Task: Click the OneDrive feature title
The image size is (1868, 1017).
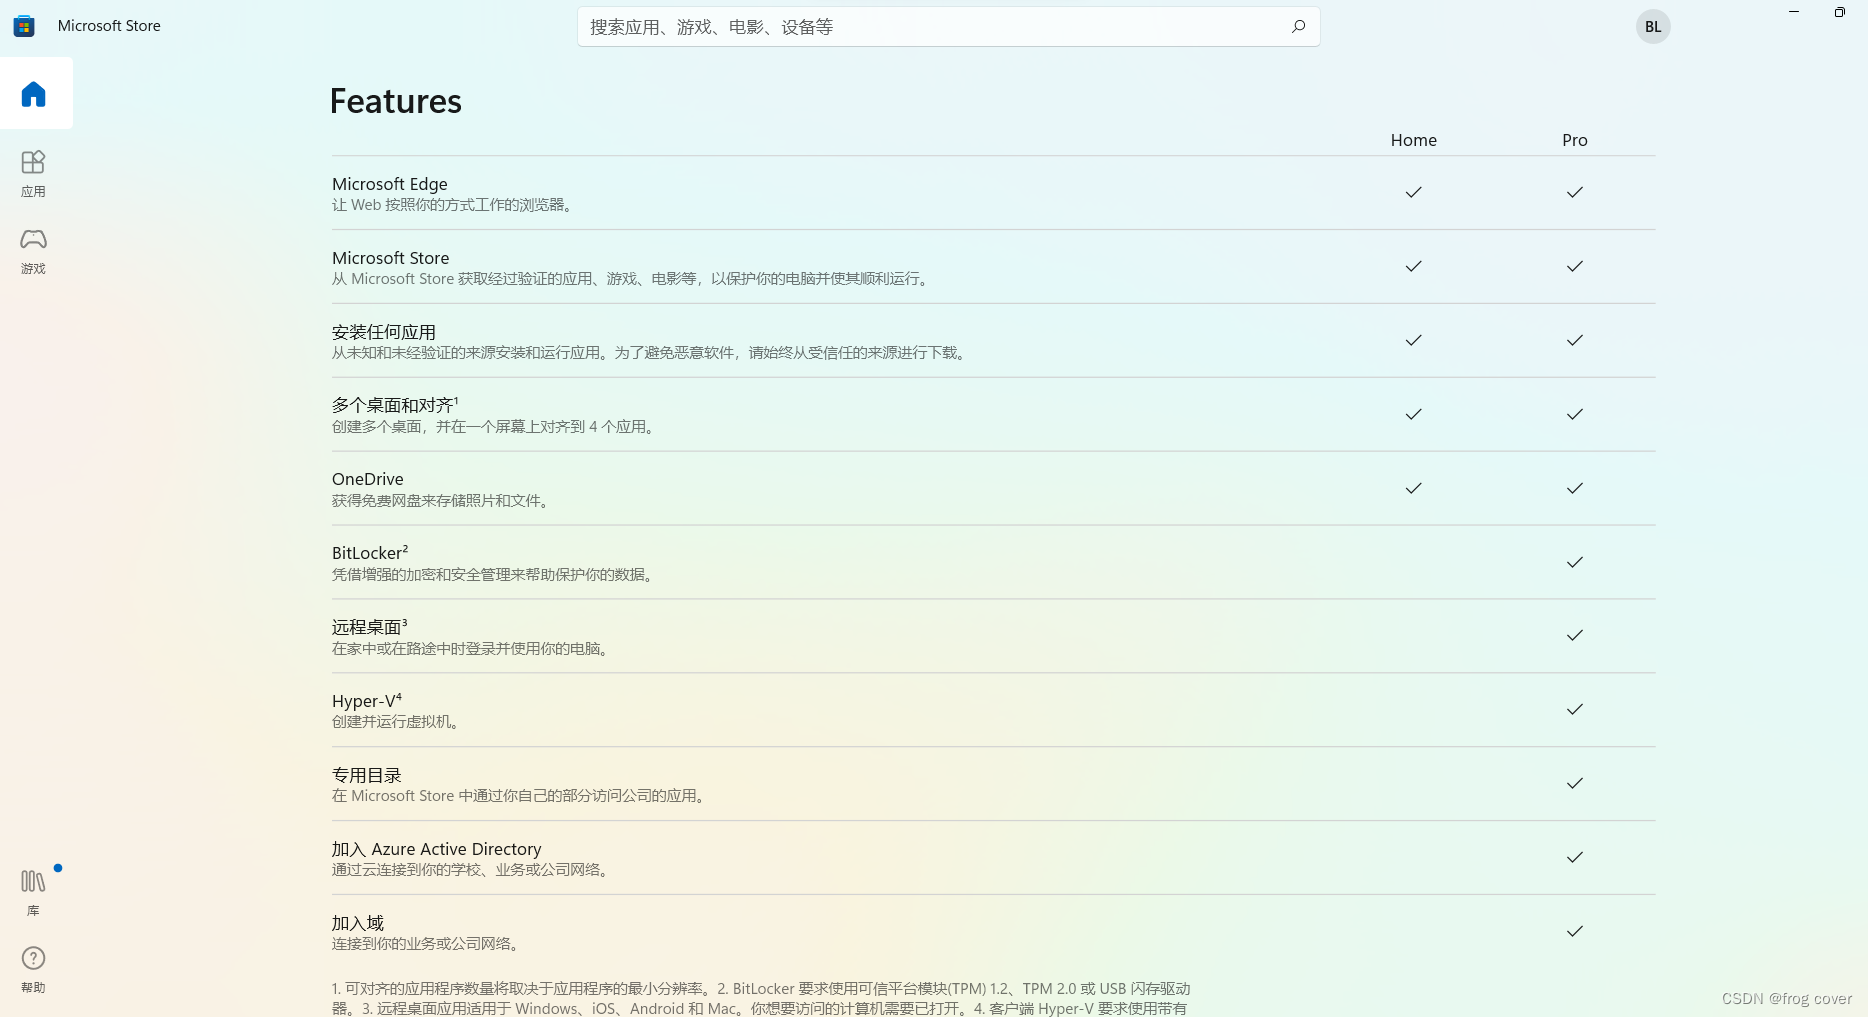Action: (368, 479)
